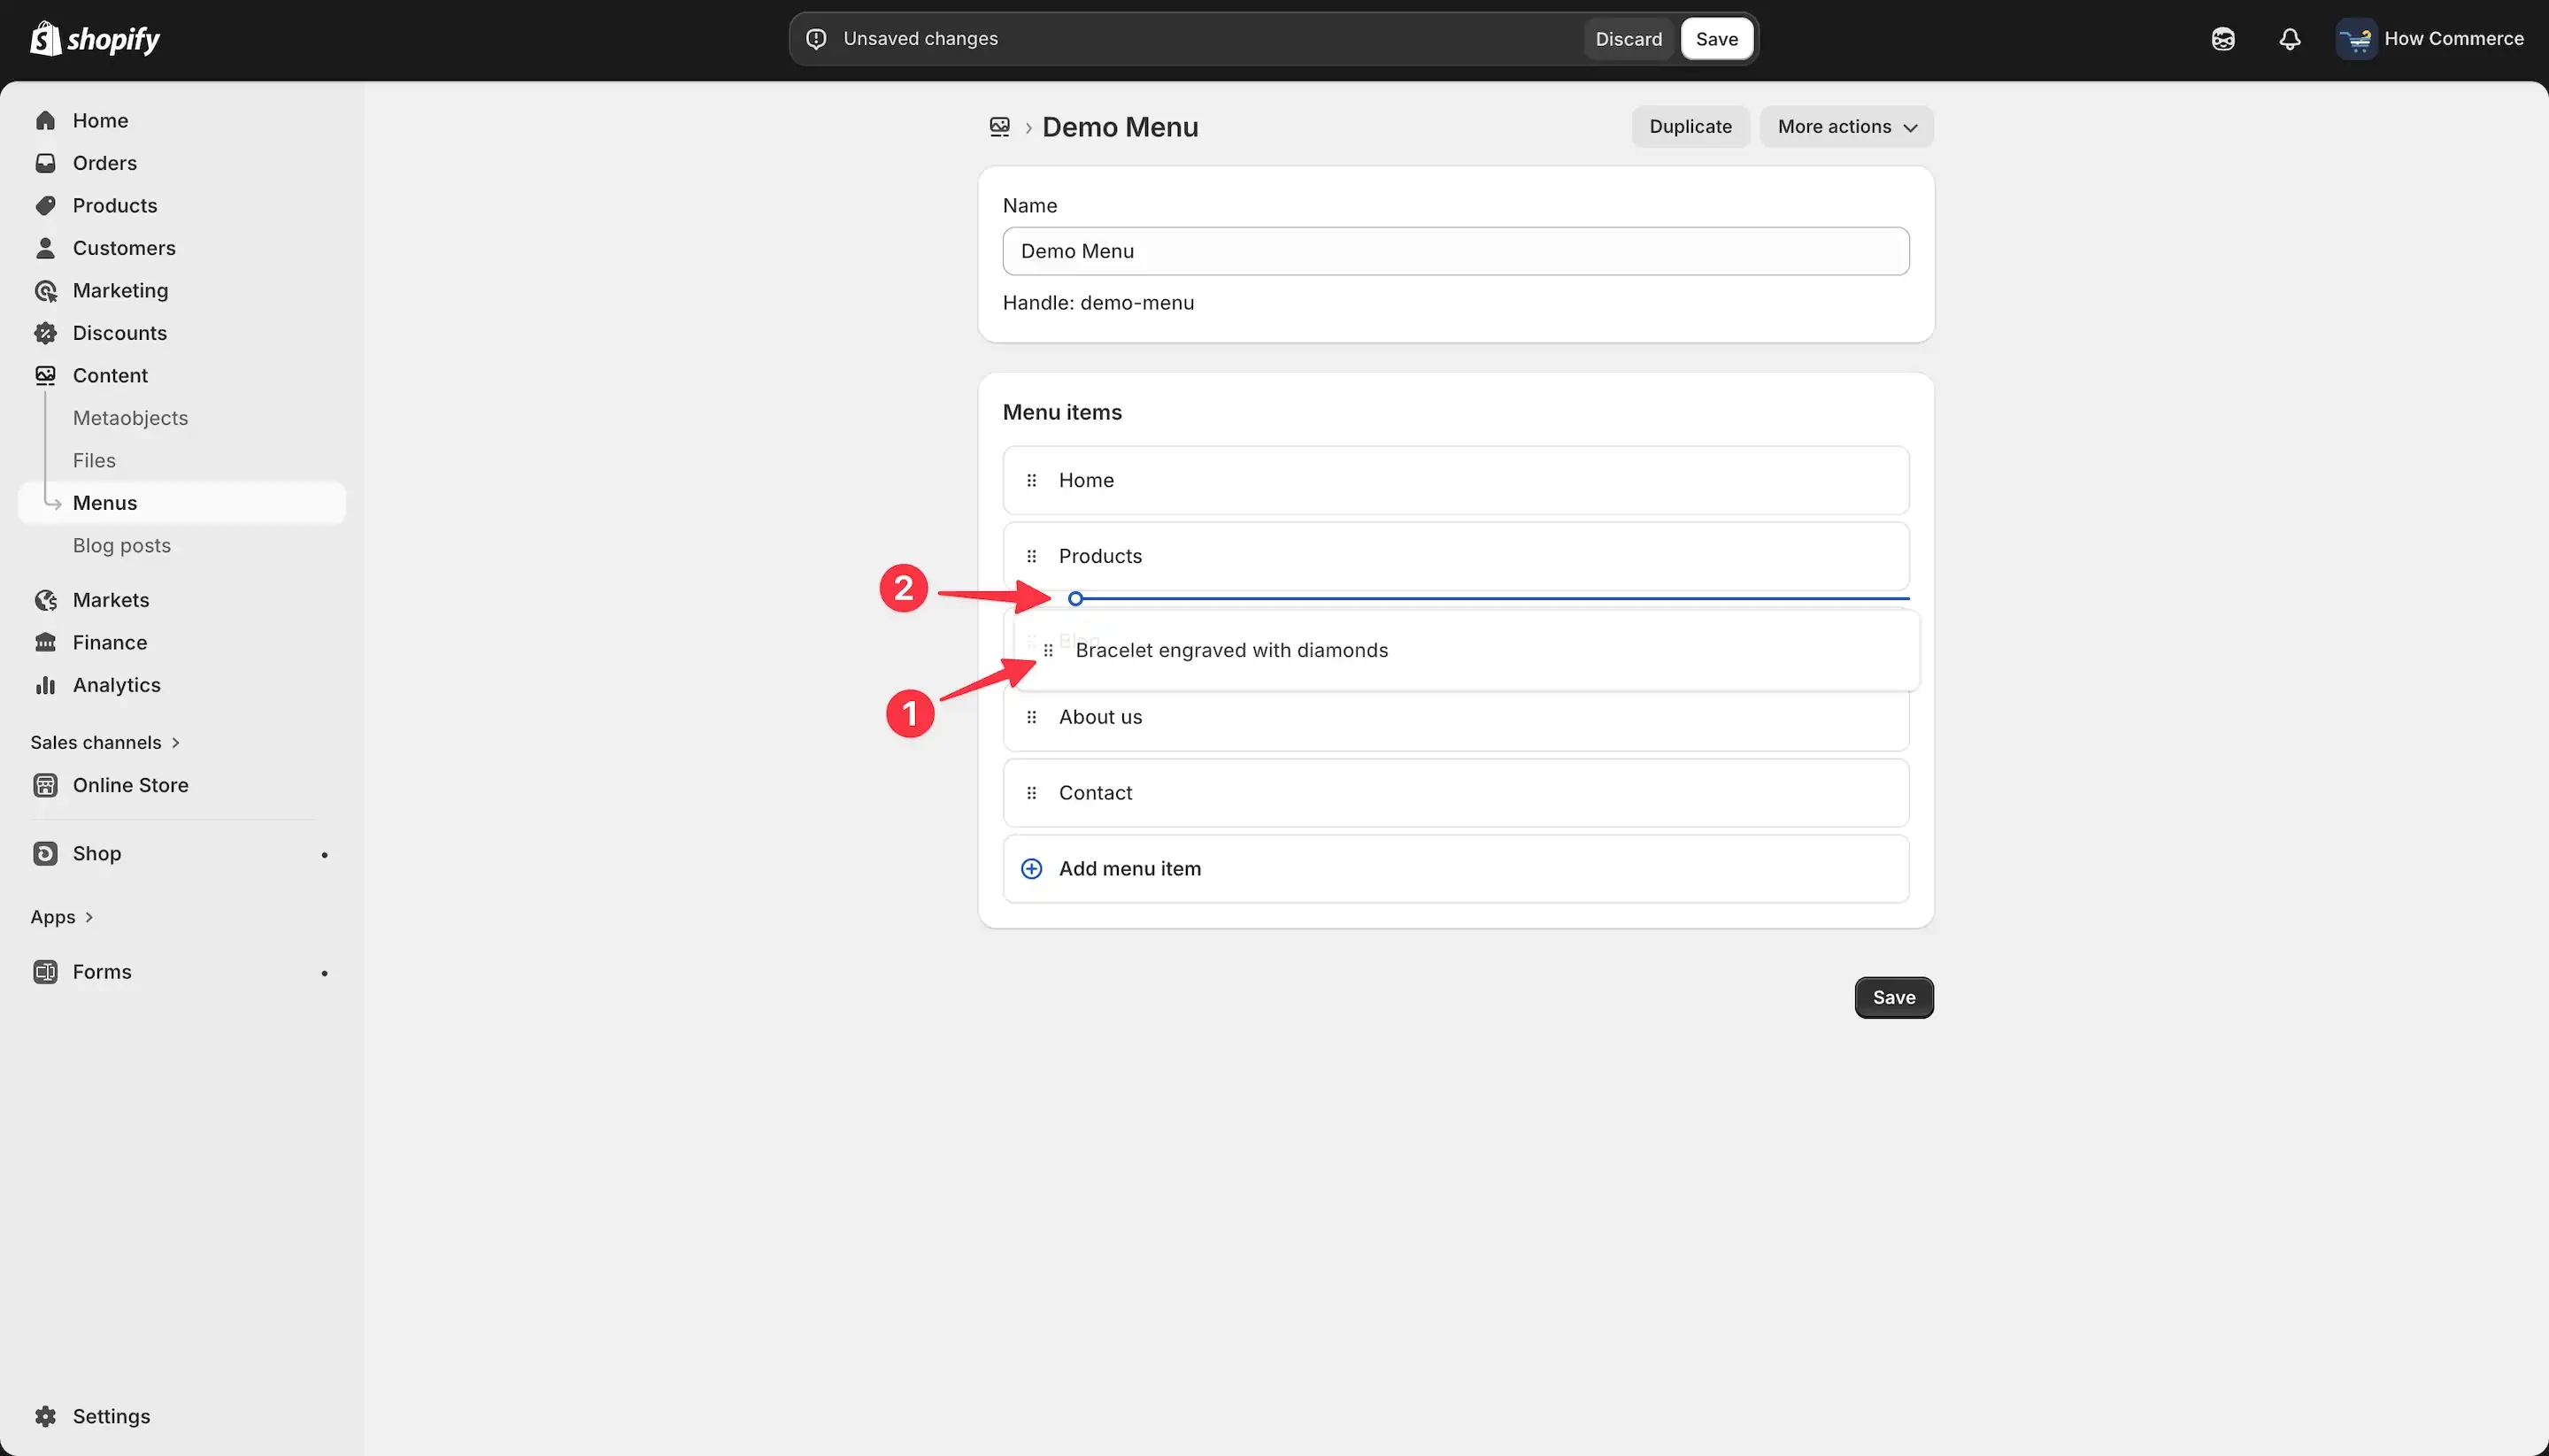Click the Handle: demo-menu text

point(1098,303)
